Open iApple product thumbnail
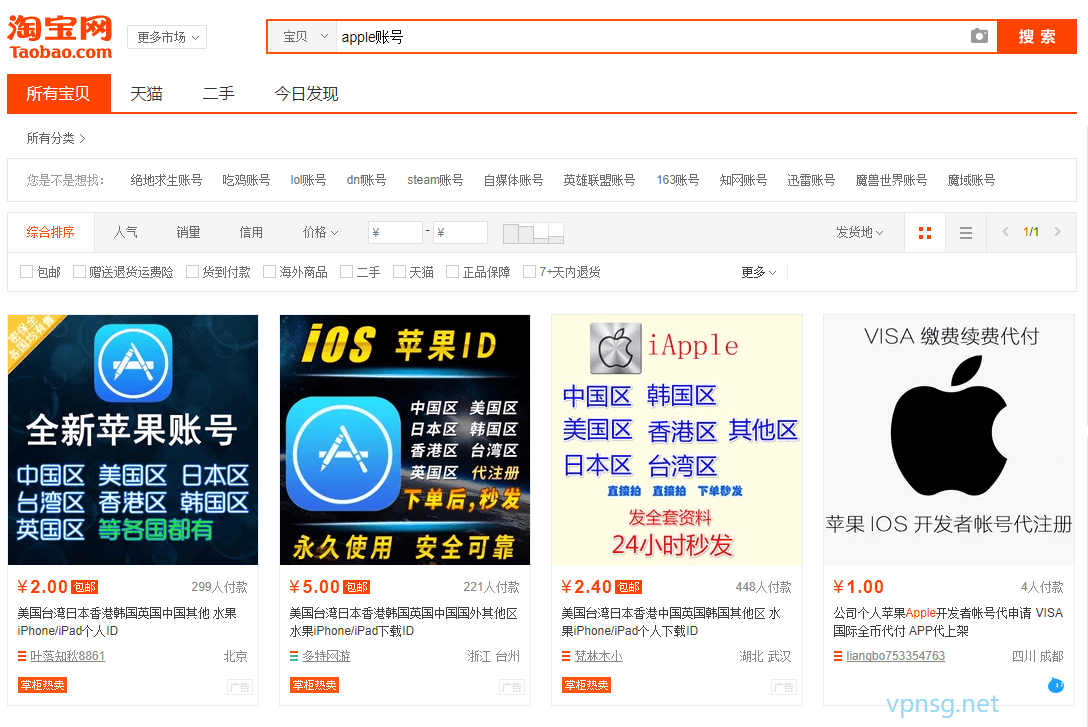Viewport: 1088px width, 727px height. tap(677, 440)
